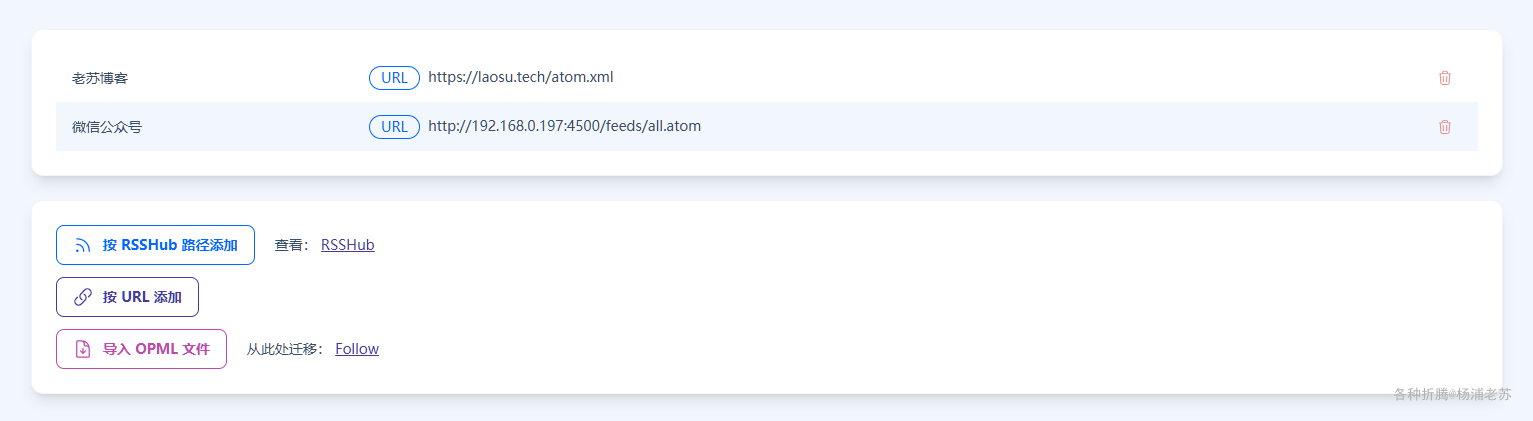Viewport: 1533px width, 421px height.
Task: Delete the 老苏博客 feed with trash icon
Action: (x=1444, y=78)
